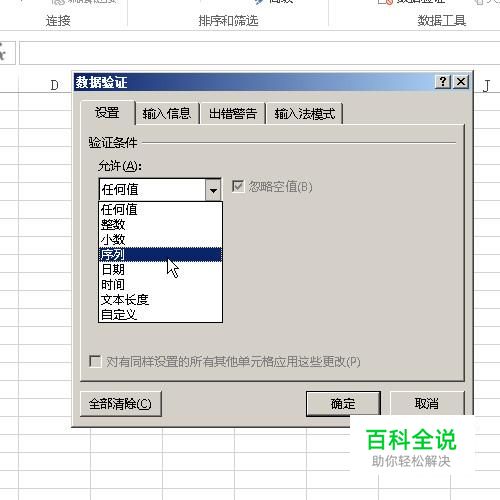Choose 小数 in the list

pyautogui.click(x=160, y=240)
